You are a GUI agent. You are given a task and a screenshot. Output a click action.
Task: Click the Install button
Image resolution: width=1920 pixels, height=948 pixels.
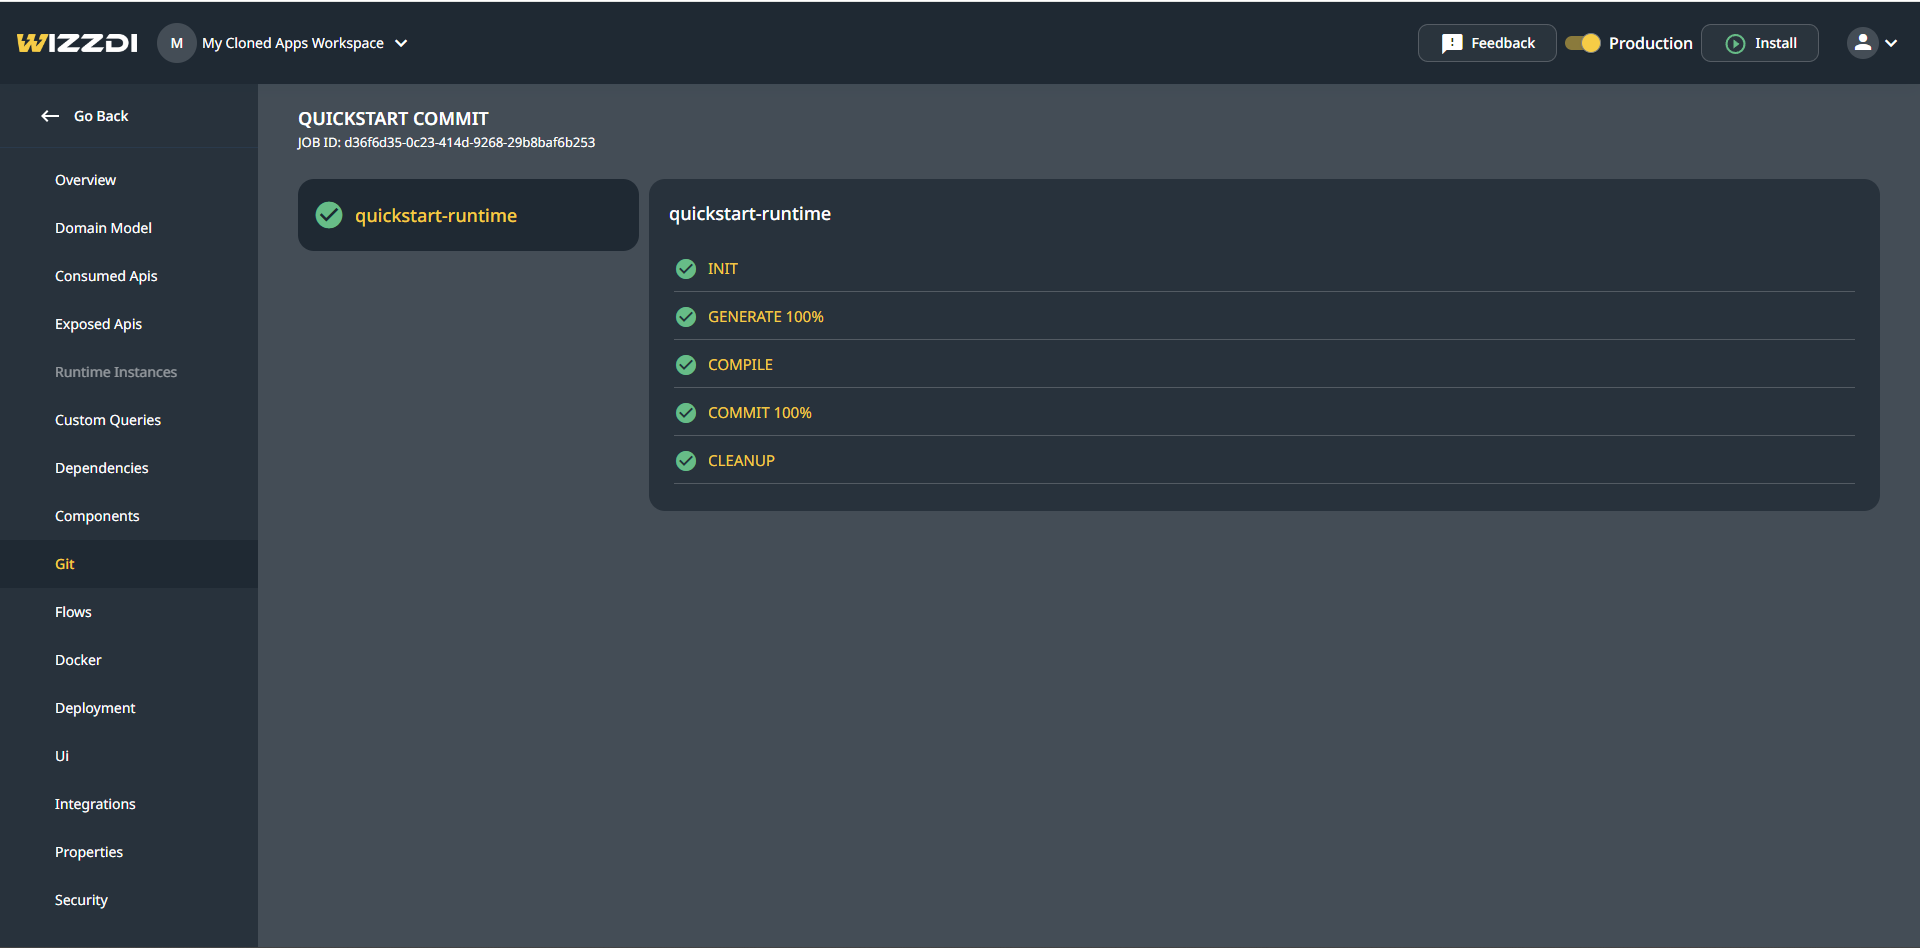pyautogui.click(x=1760, y=43)
